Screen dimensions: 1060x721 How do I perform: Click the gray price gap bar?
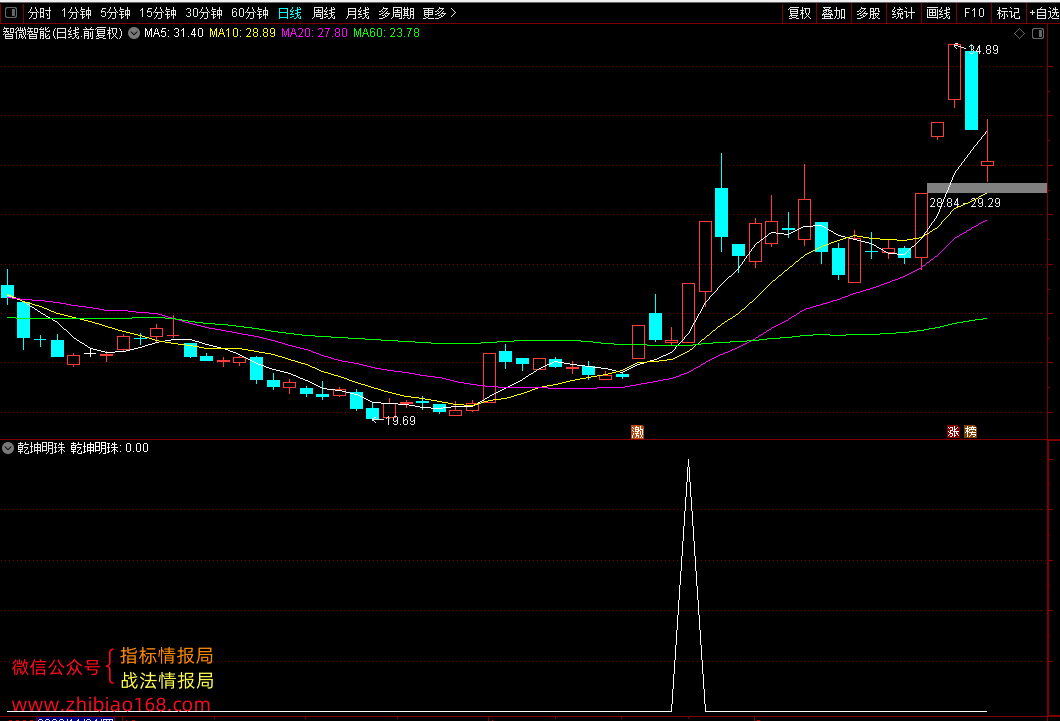pyautogui.click(x=987, y=188)
